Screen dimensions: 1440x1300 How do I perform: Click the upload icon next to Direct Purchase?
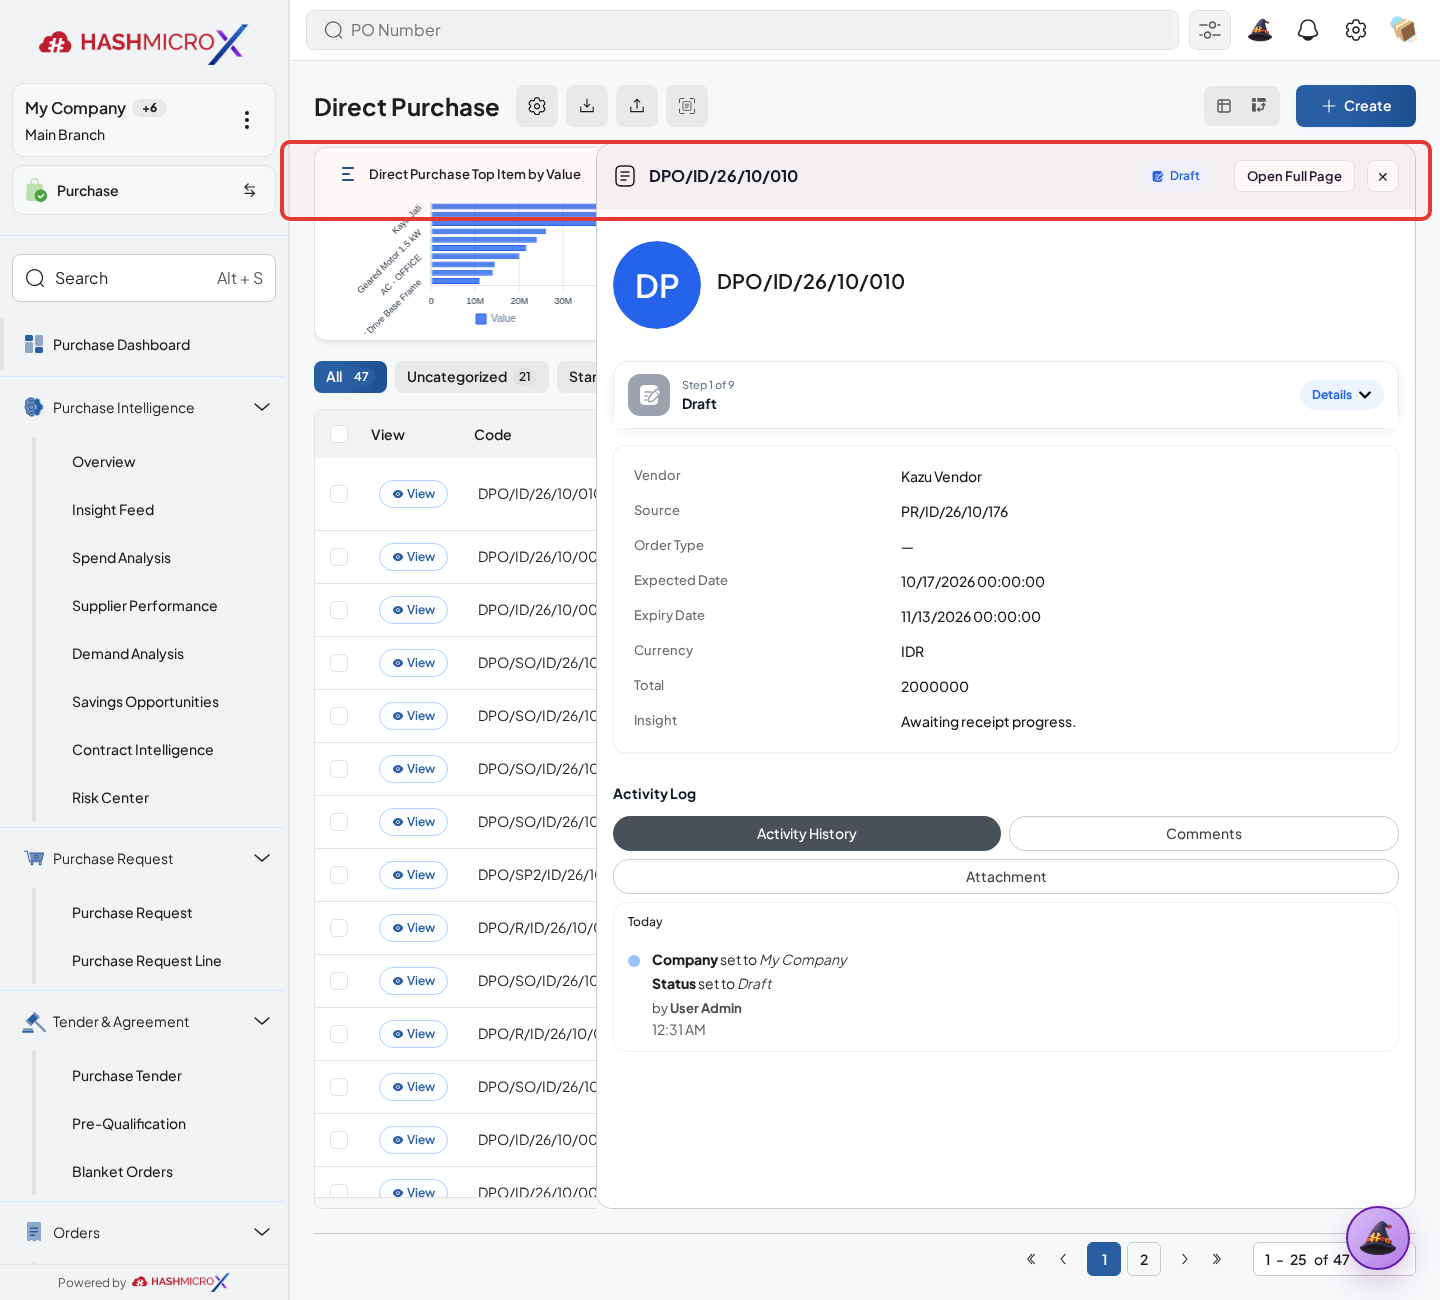[637, 106]
